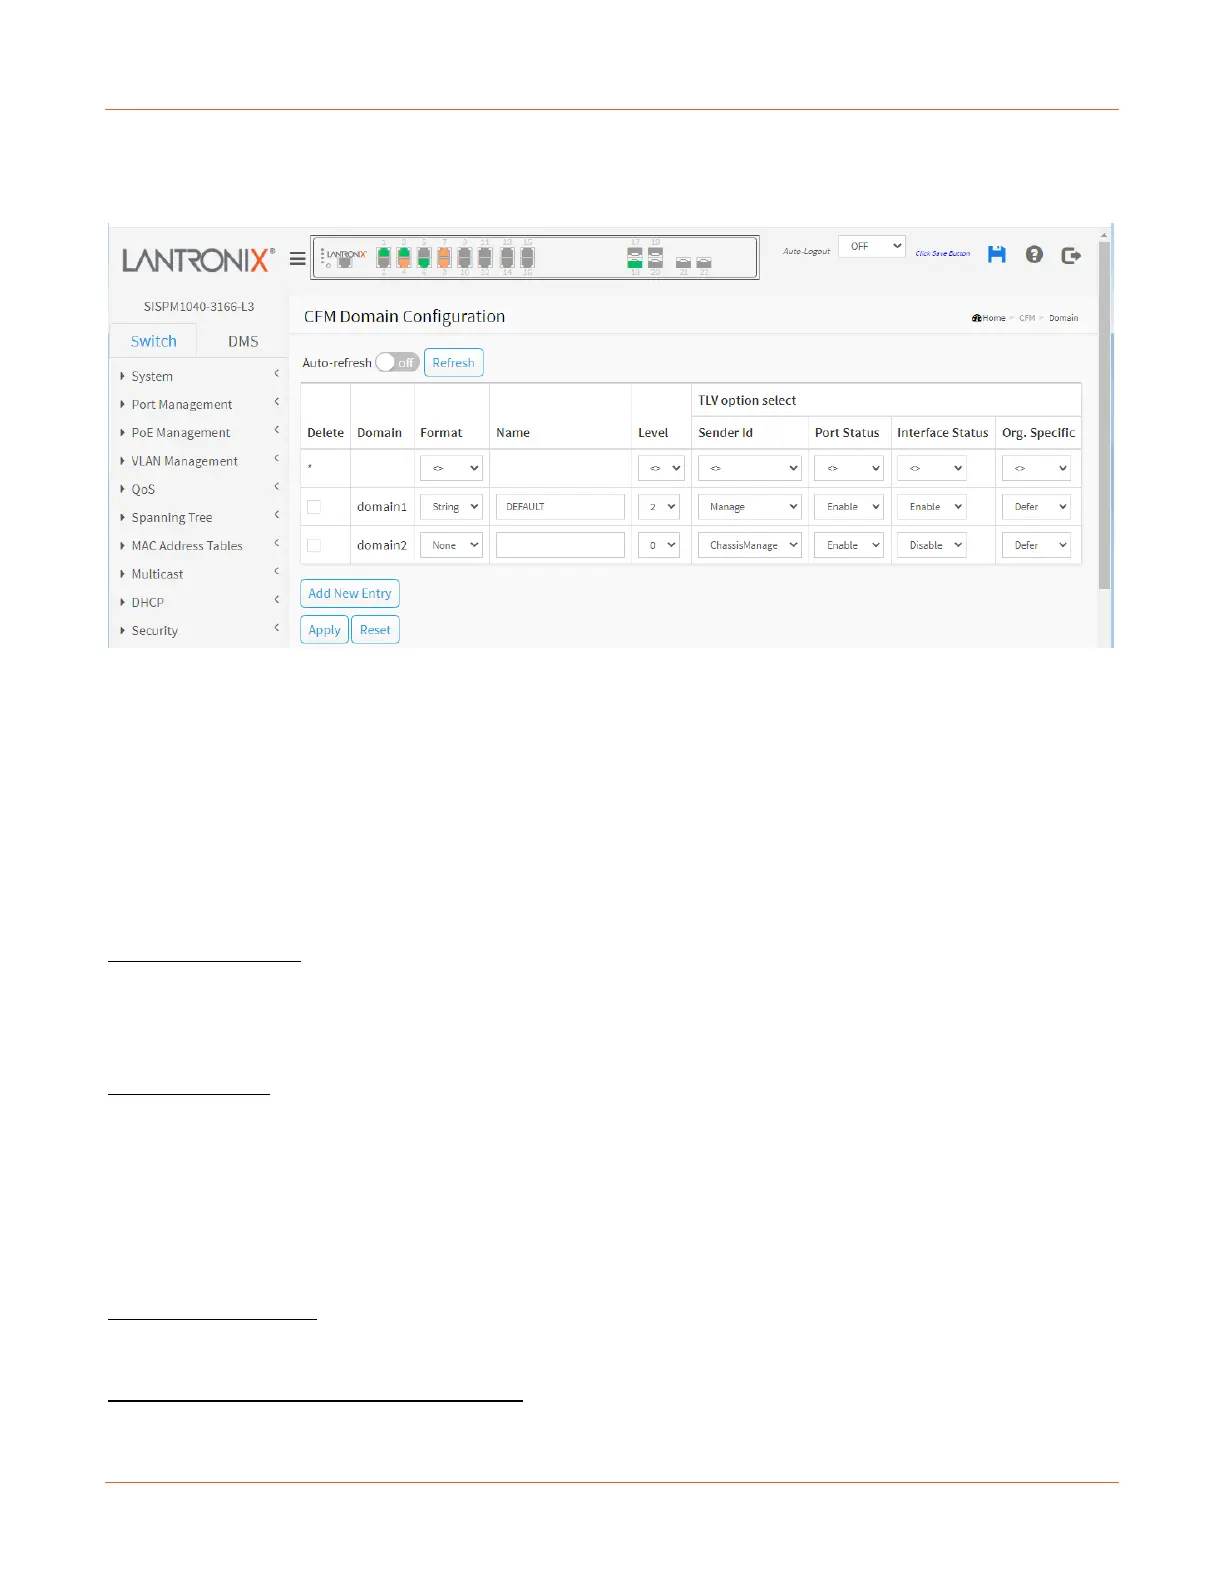The width and height of the screenshot is (1224, 1584).
Task: Switch to the Switch tab
Action: (153, 341)
